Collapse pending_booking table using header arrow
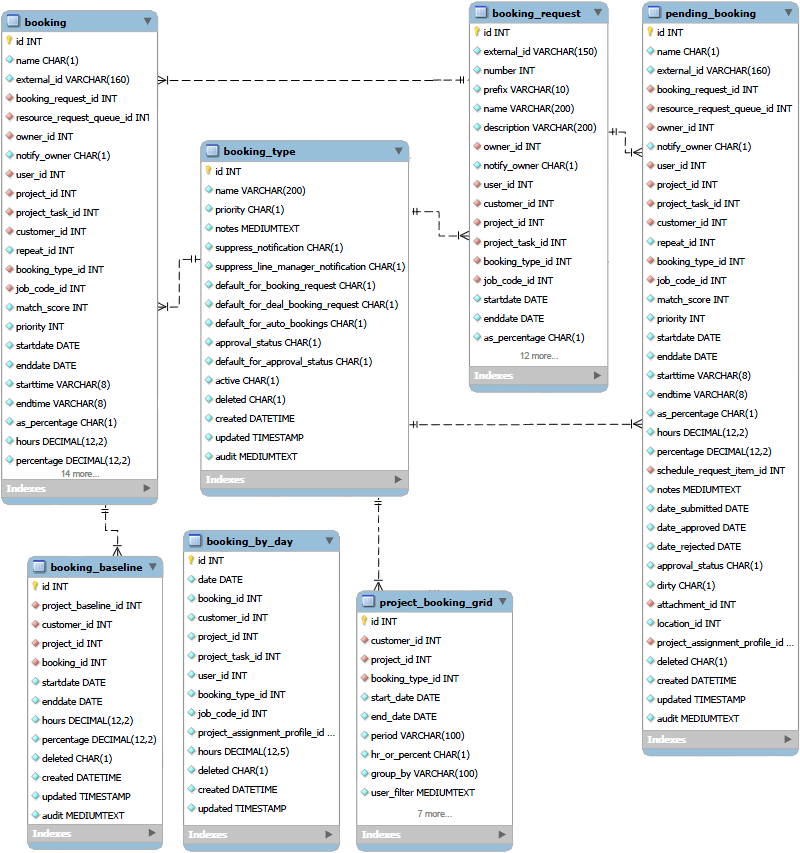Screen dimensions: 800x853 click(x=788, y=12)
